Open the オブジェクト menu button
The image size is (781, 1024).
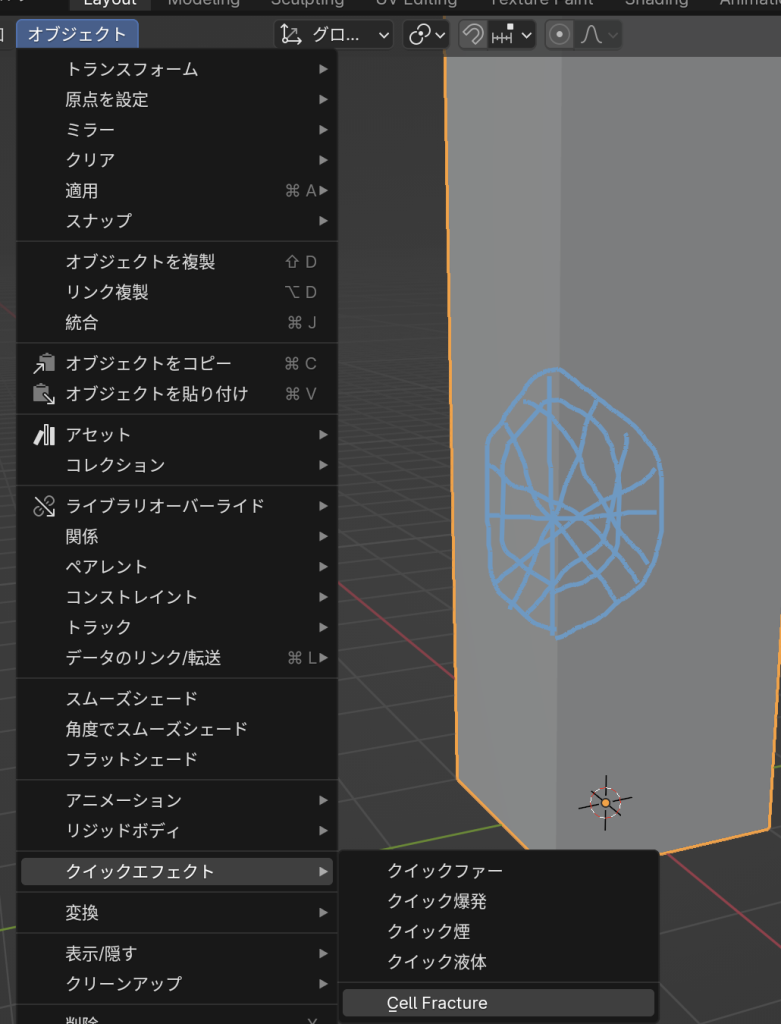coord(77,34)
